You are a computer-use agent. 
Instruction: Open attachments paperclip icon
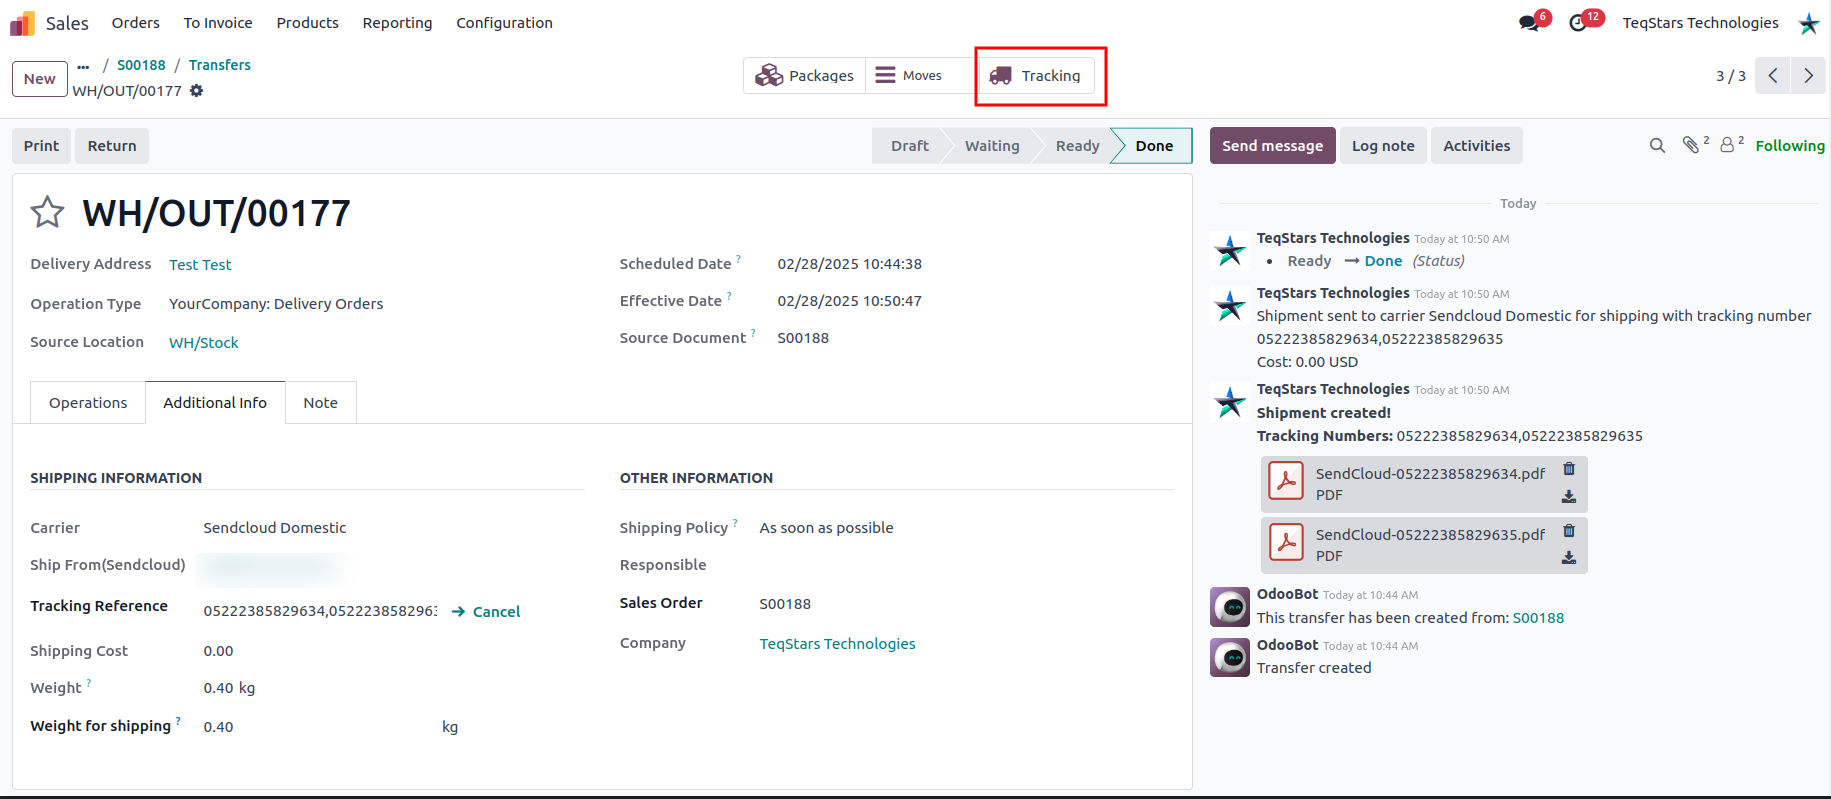1691,146
